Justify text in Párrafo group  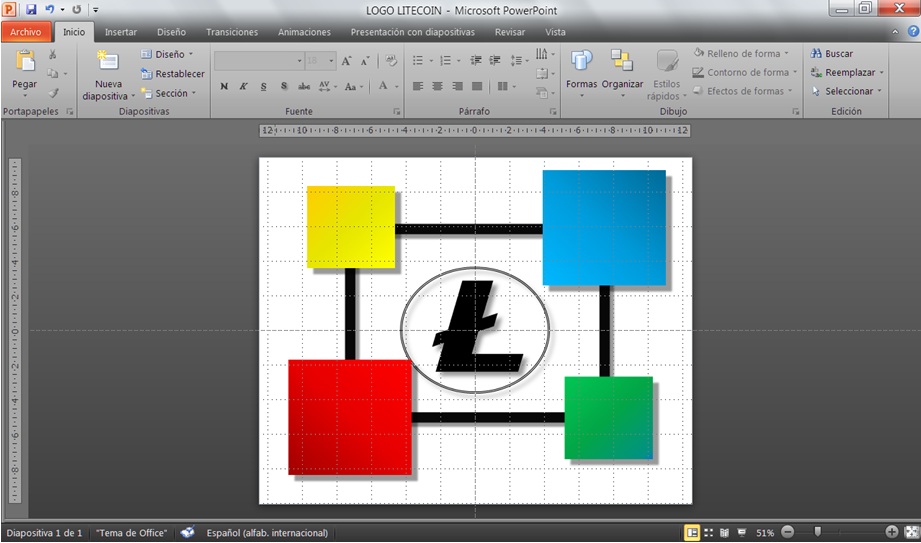point(477,86)
